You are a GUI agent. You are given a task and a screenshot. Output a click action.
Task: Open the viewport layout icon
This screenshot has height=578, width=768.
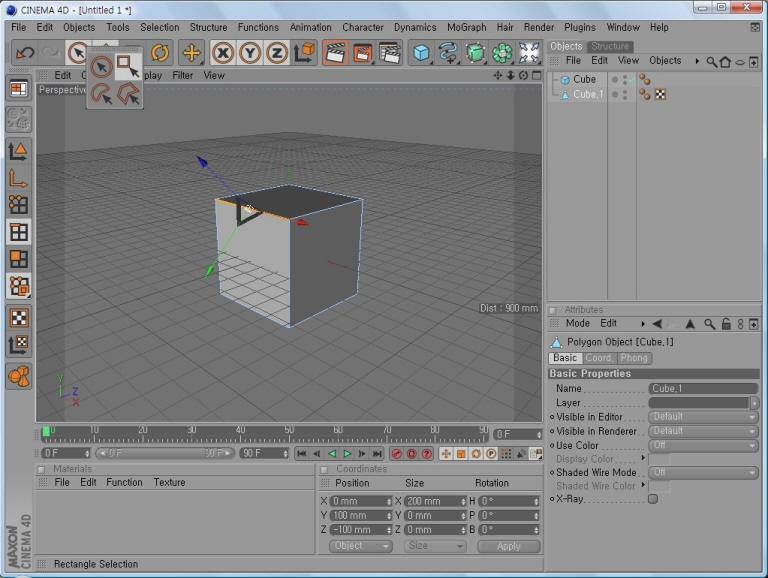19,89
